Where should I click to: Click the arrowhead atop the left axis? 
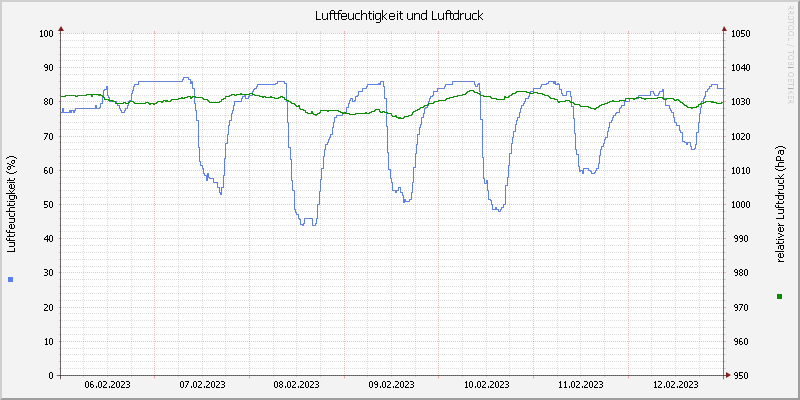point(61,29)
